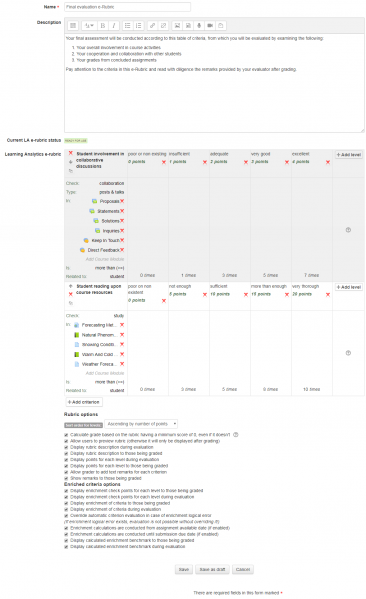Remove the Statements module from the criterion
This screenshot has height=599, width=366.
(x=122, y=211)
